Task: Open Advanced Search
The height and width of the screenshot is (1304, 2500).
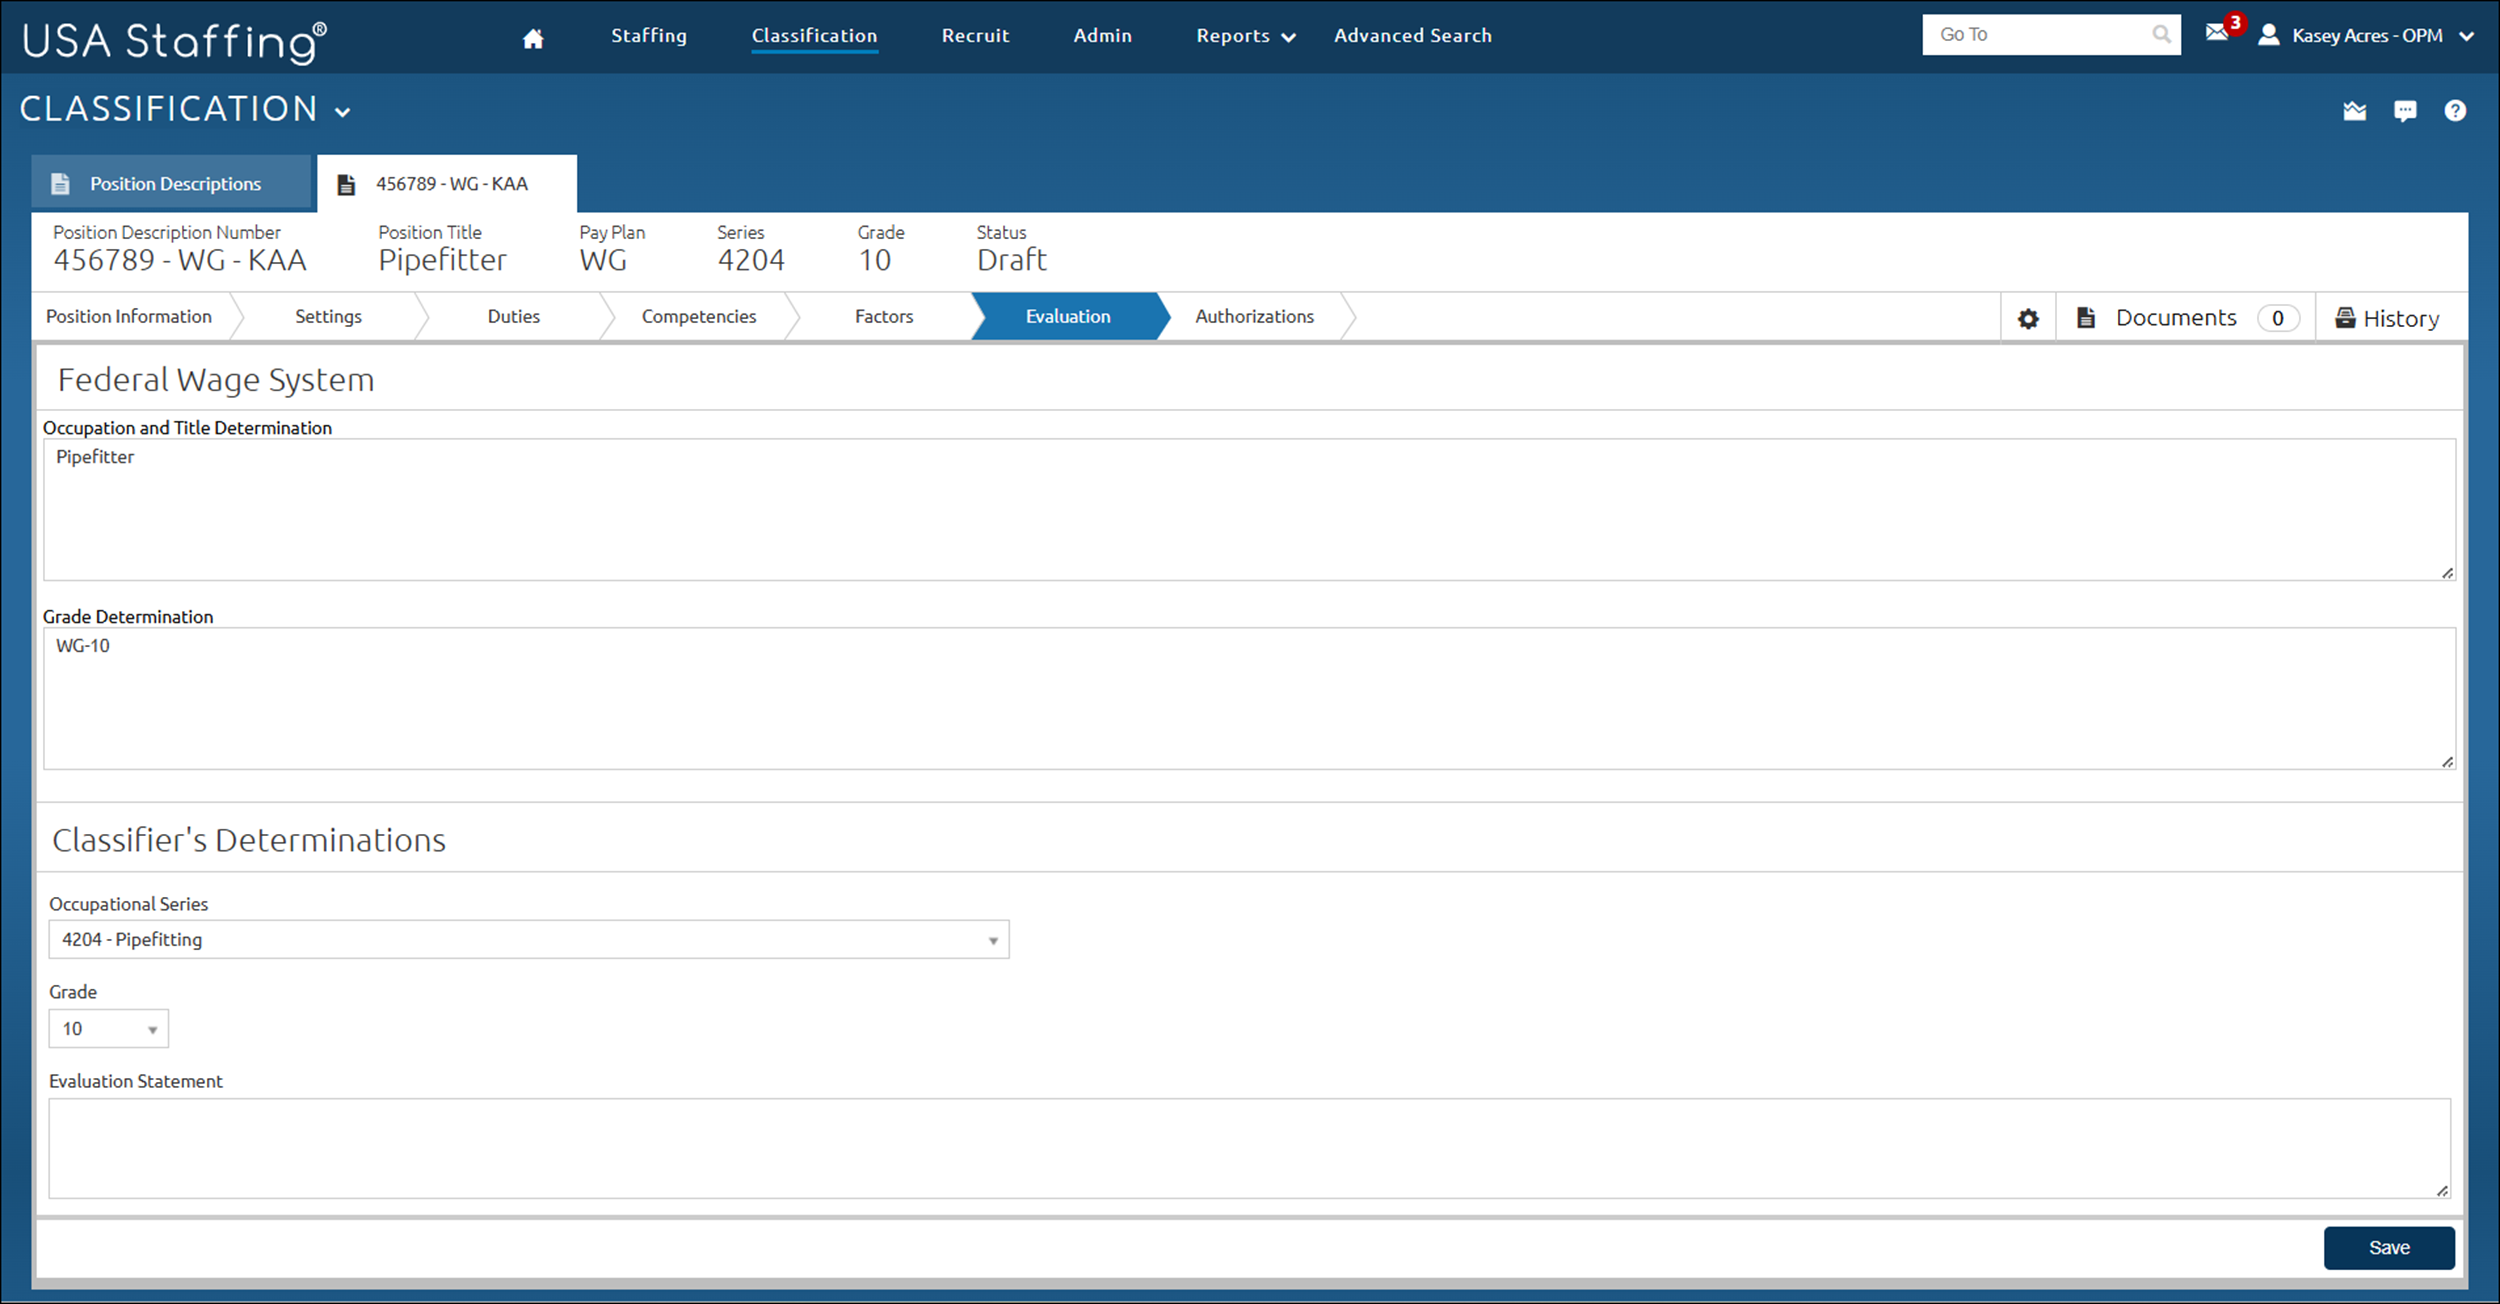Action: click(1412, 35)
